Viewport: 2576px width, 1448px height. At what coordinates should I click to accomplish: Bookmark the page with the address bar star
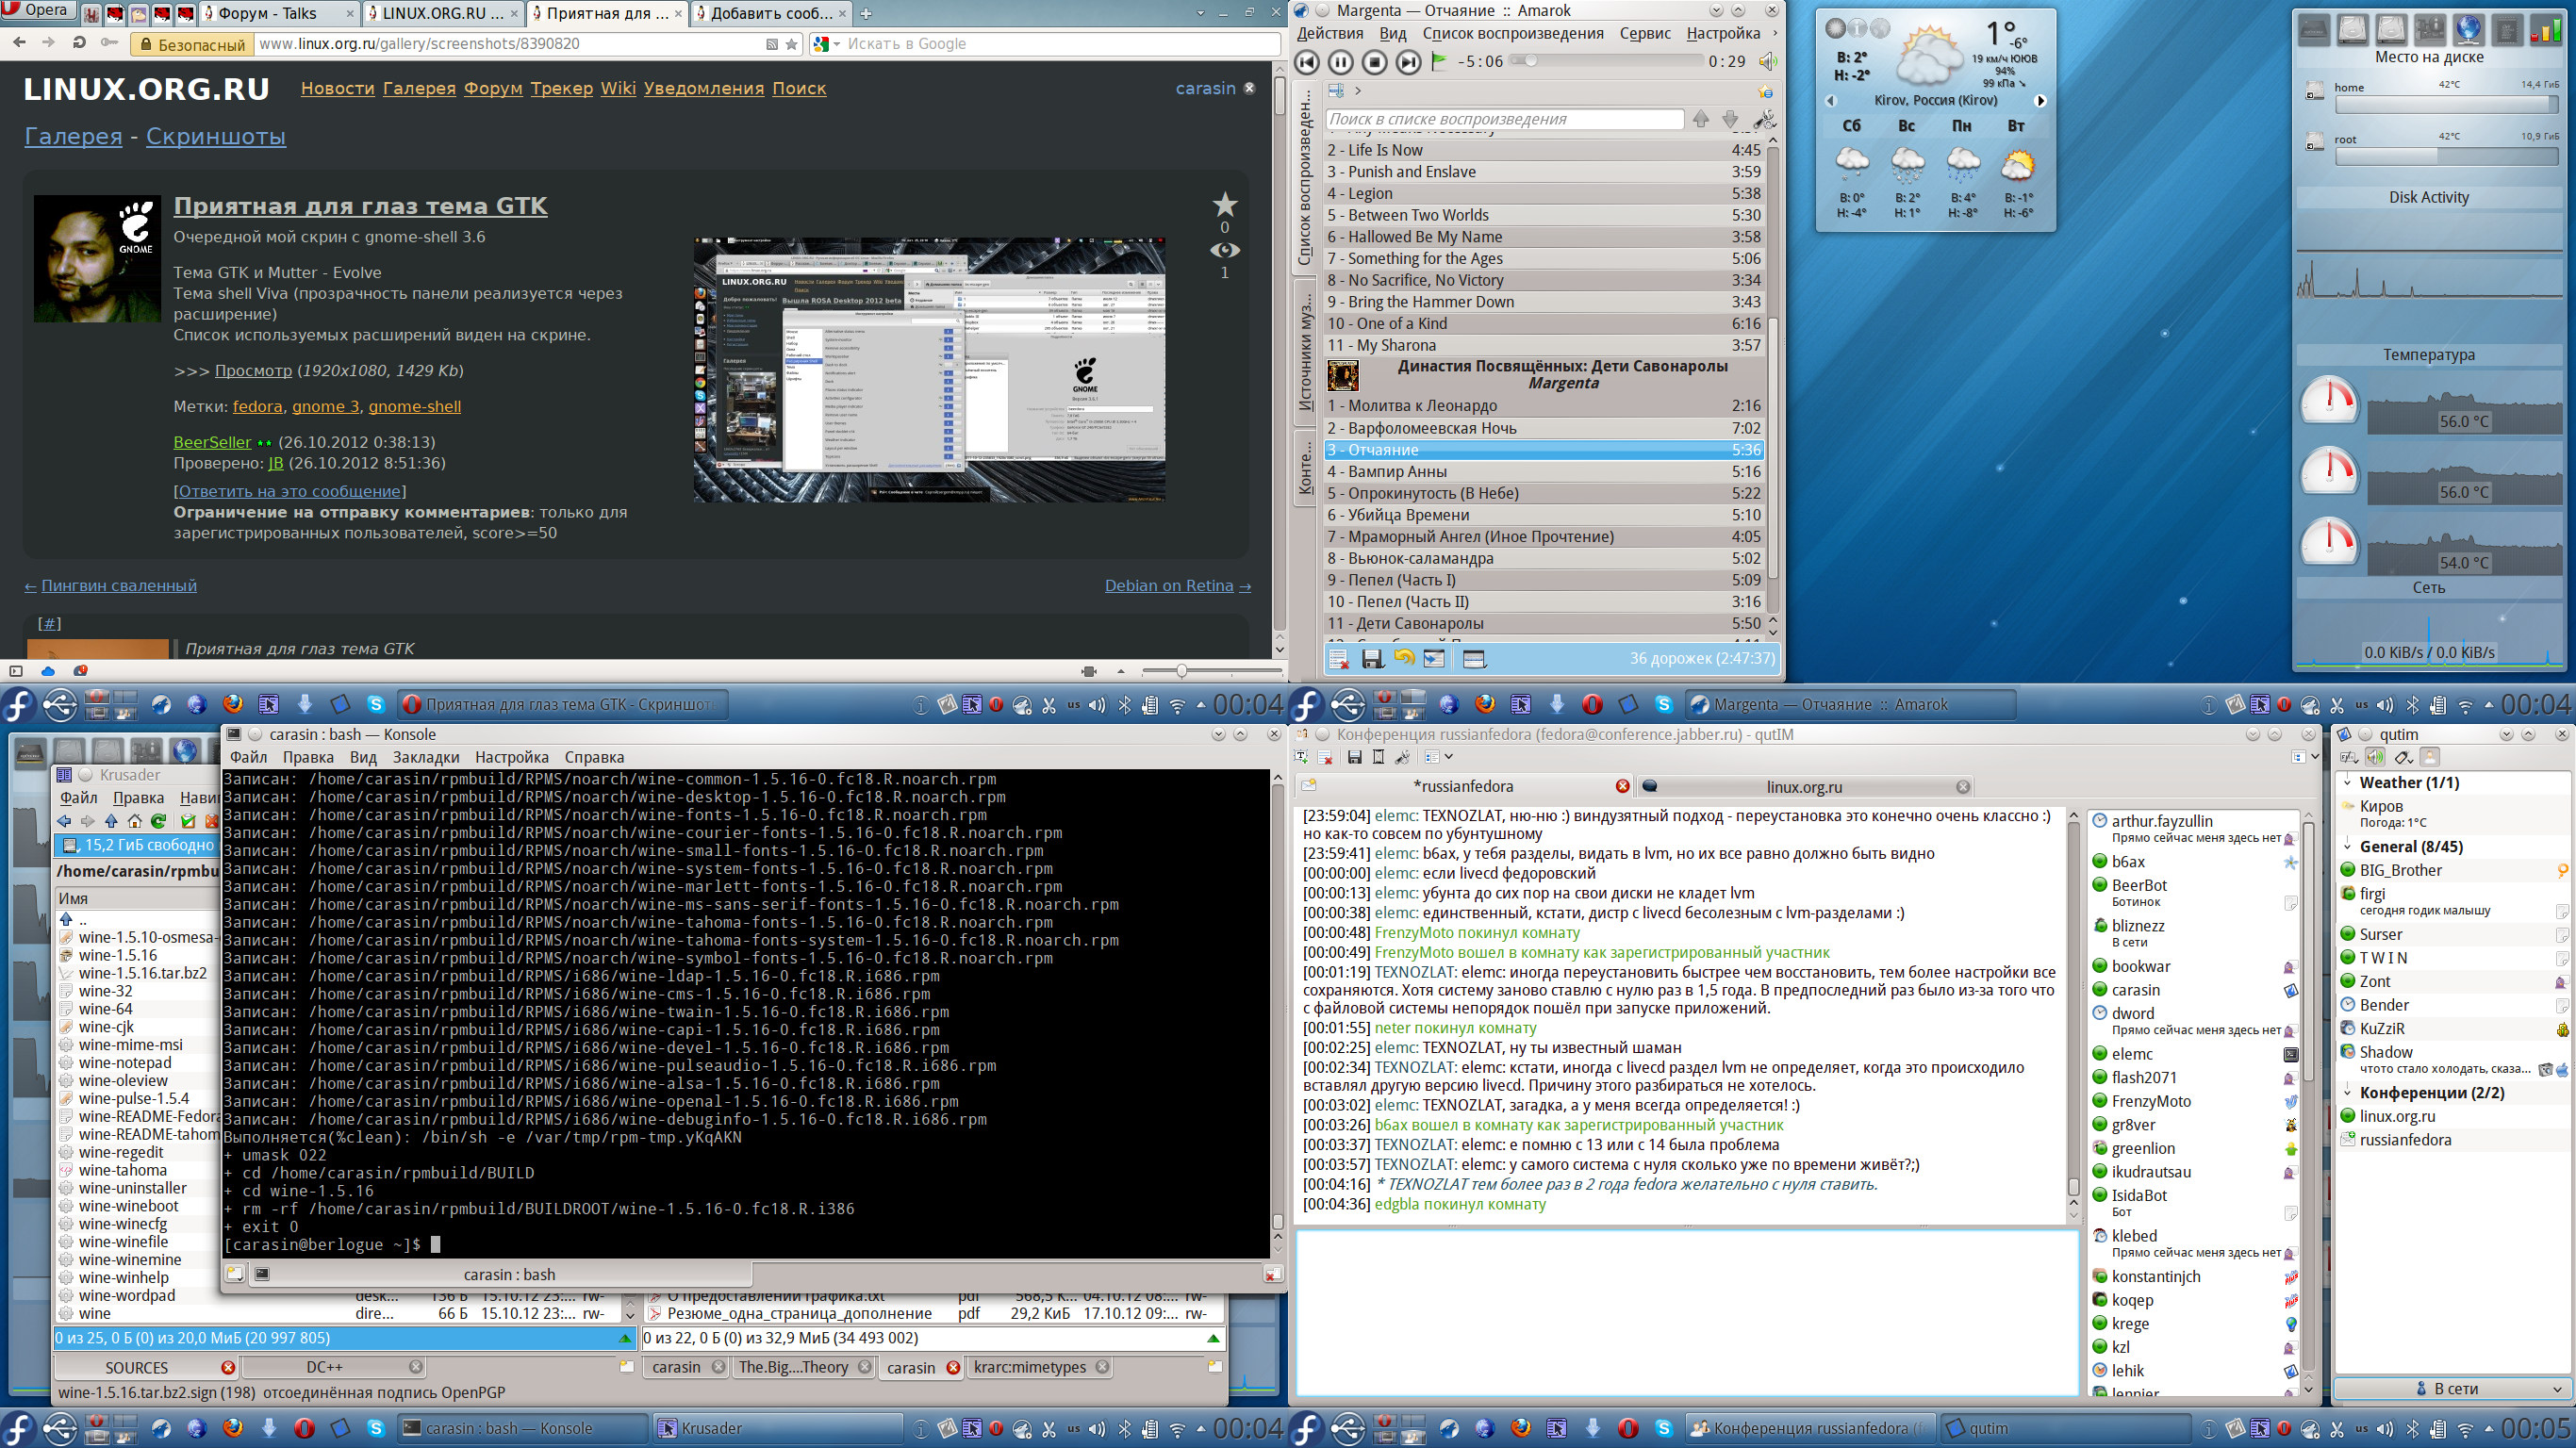click(792, 44)
